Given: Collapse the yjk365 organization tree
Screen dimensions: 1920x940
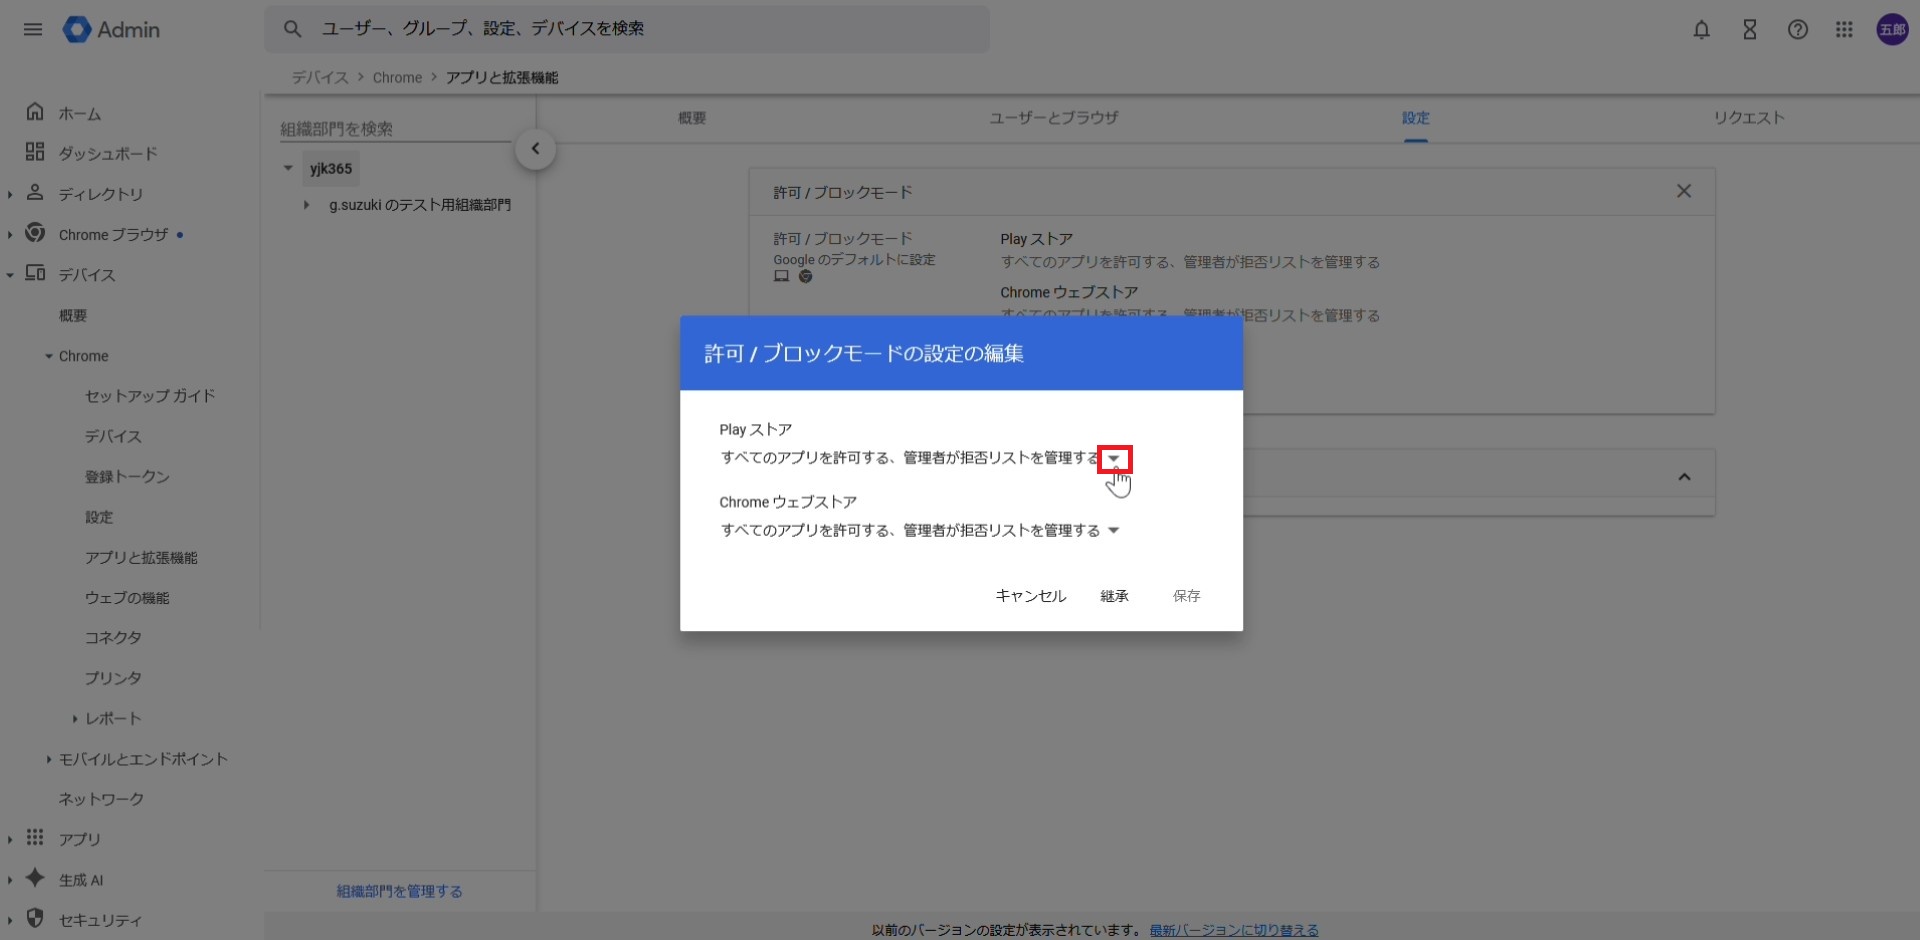Looking at the screenshot, I should click(x=288, y=168).
